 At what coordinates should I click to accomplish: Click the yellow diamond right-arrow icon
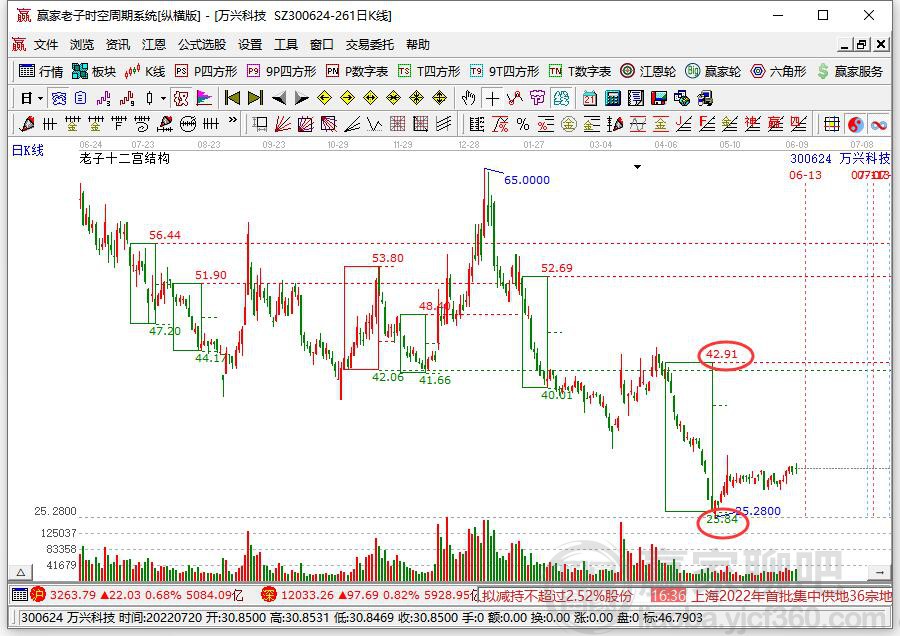pyautogui.click(x=347, y=99)
